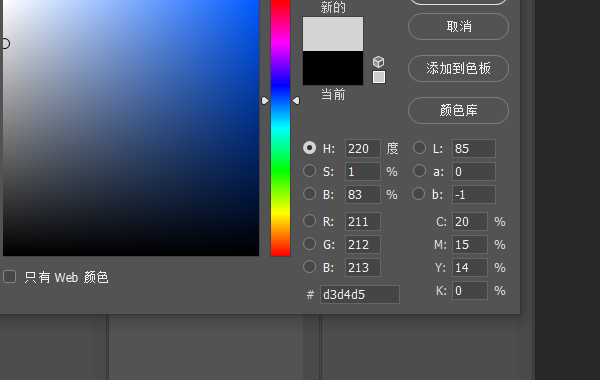Click the K black field showing 0

(470, 290)
